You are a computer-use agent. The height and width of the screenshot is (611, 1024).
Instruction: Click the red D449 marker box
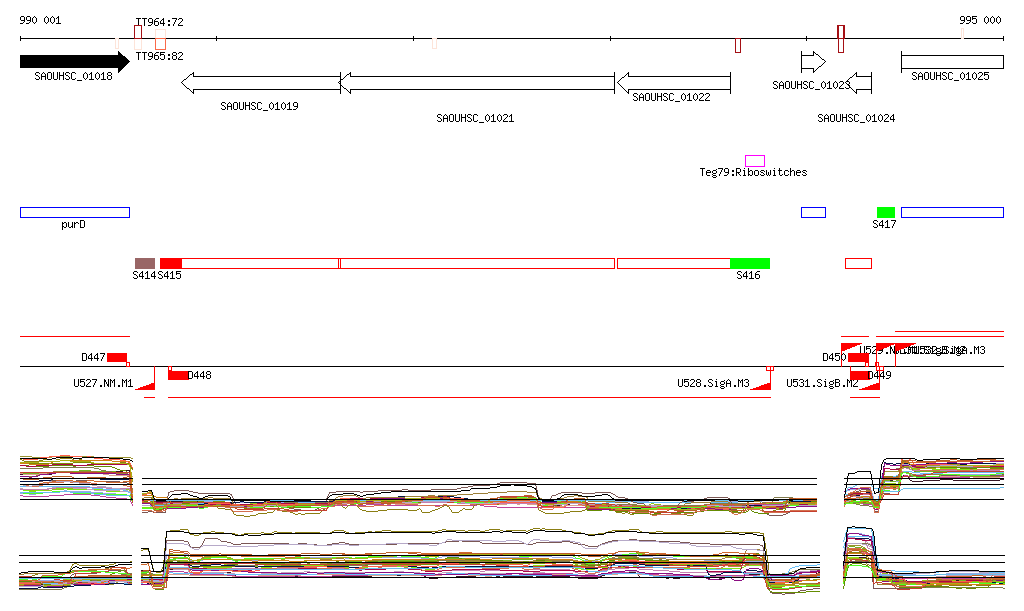860,375
